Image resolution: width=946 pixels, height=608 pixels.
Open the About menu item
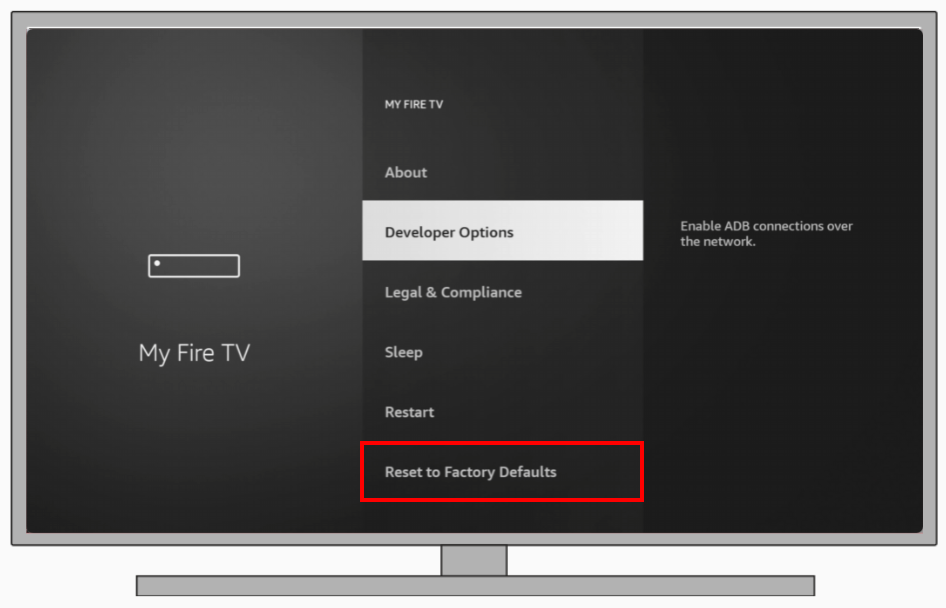[x=503, y=172]
